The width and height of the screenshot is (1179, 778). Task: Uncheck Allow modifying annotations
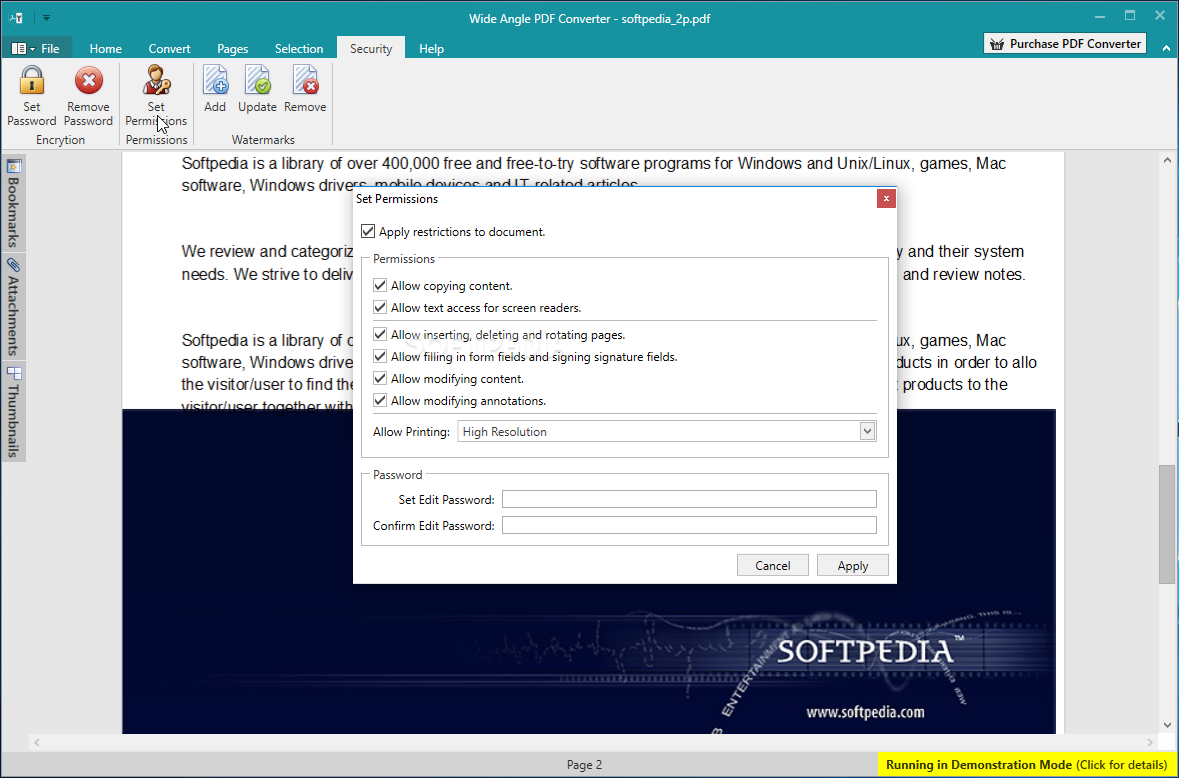[380, 401]
